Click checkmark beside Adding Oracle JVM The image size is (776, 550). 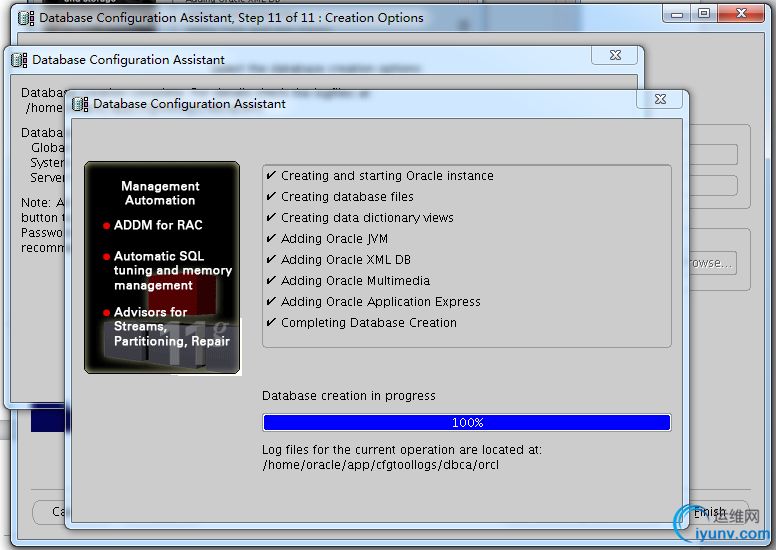point(271,239)
